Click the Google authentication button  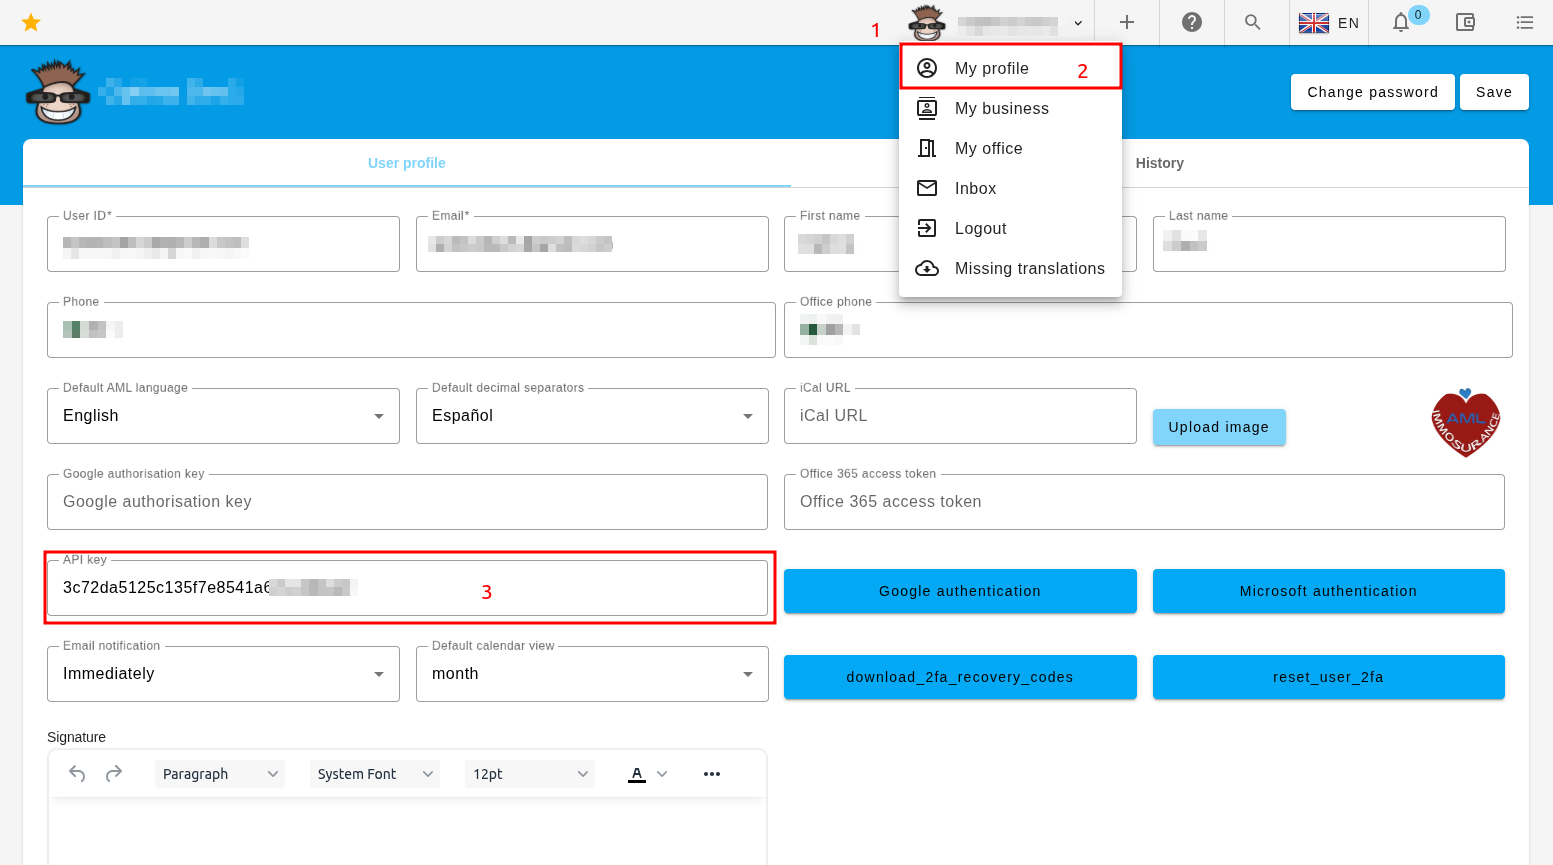pos(960,591)
